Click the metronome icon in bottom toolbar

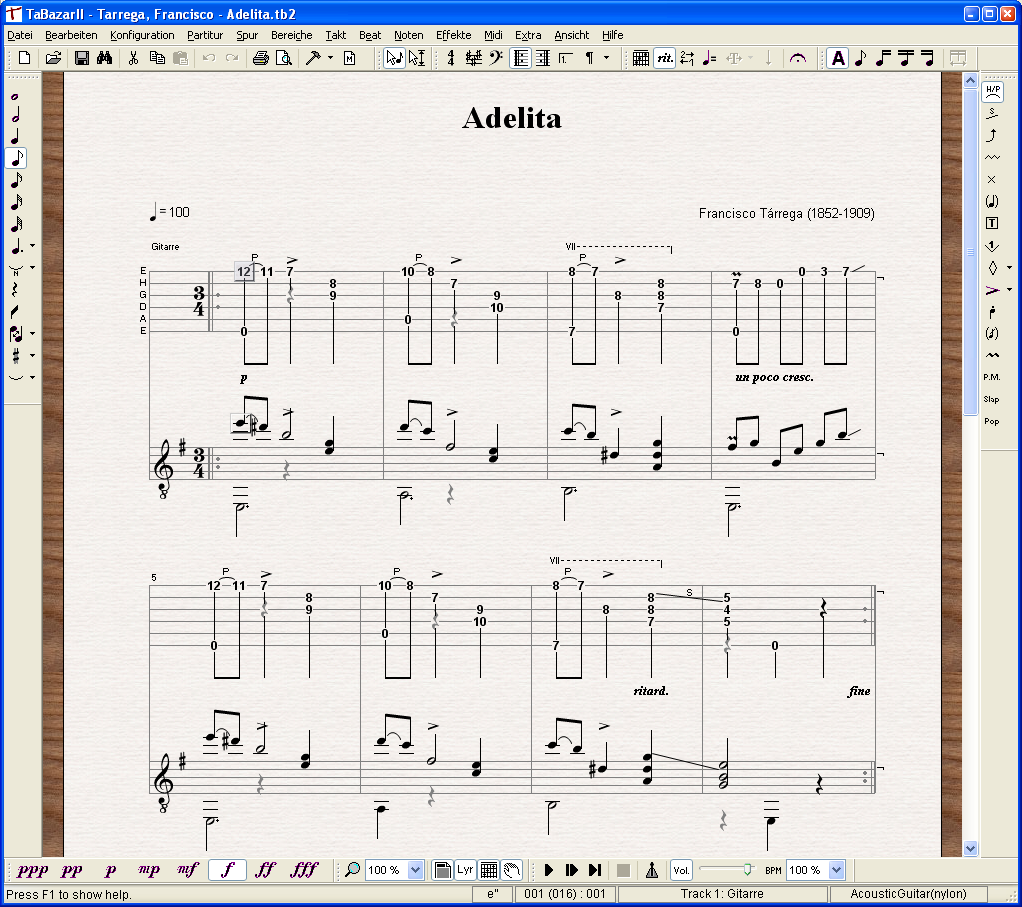[651, 870]
